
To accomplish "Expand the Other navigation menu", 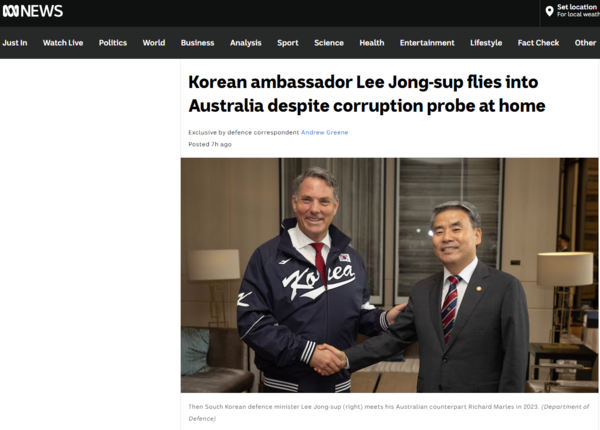I will 585,43.
